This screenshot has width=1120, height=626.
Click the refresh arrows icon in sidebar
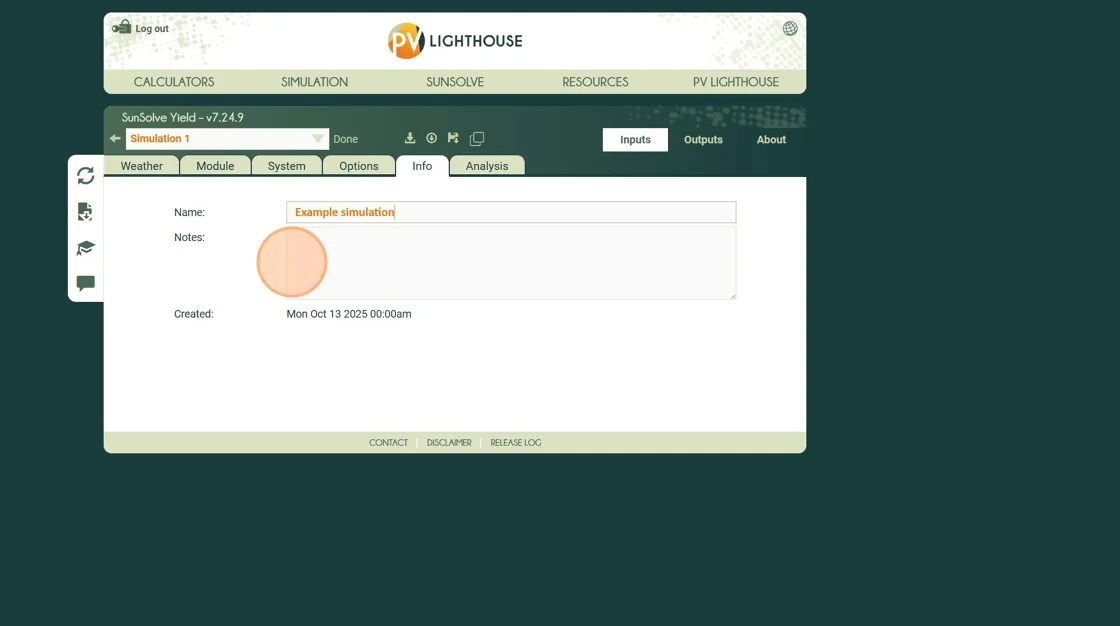tap(86, 176)
